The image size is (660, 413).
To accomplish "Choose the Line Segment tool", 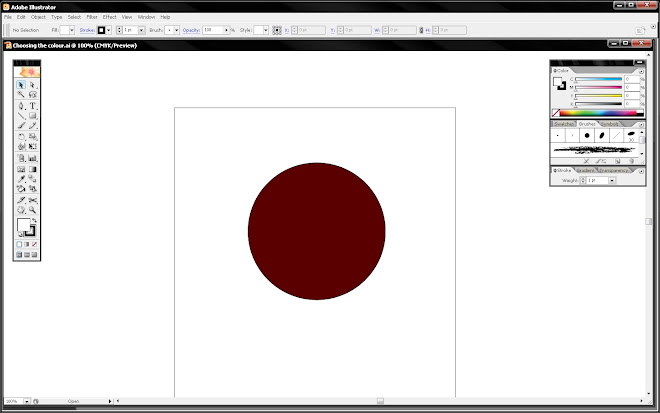I will (x=21, y=115).
